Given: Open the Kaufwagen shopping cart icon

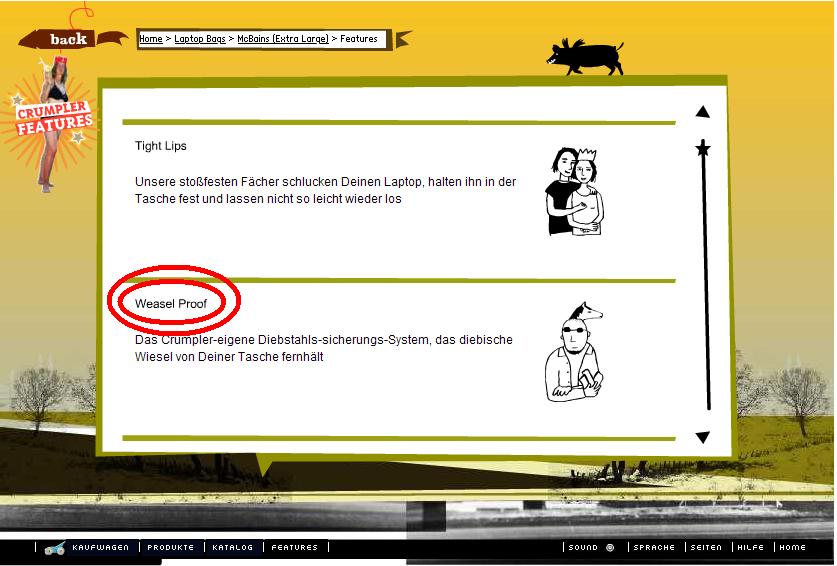Looking at the screenshot, I should (x=56, y=548).
